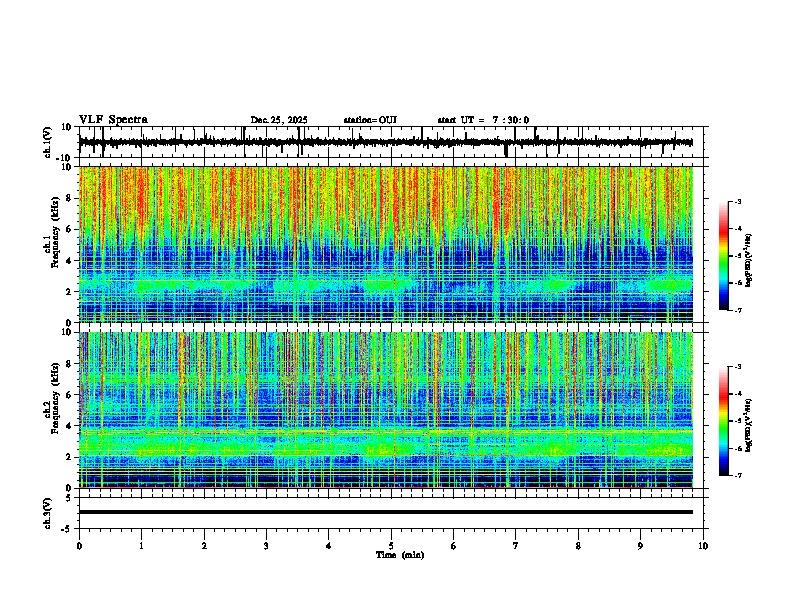Screen dimensions: 792x612
Task: Click time axis tick label "5"
Action: pyautogui.click(x=391, y=546)
